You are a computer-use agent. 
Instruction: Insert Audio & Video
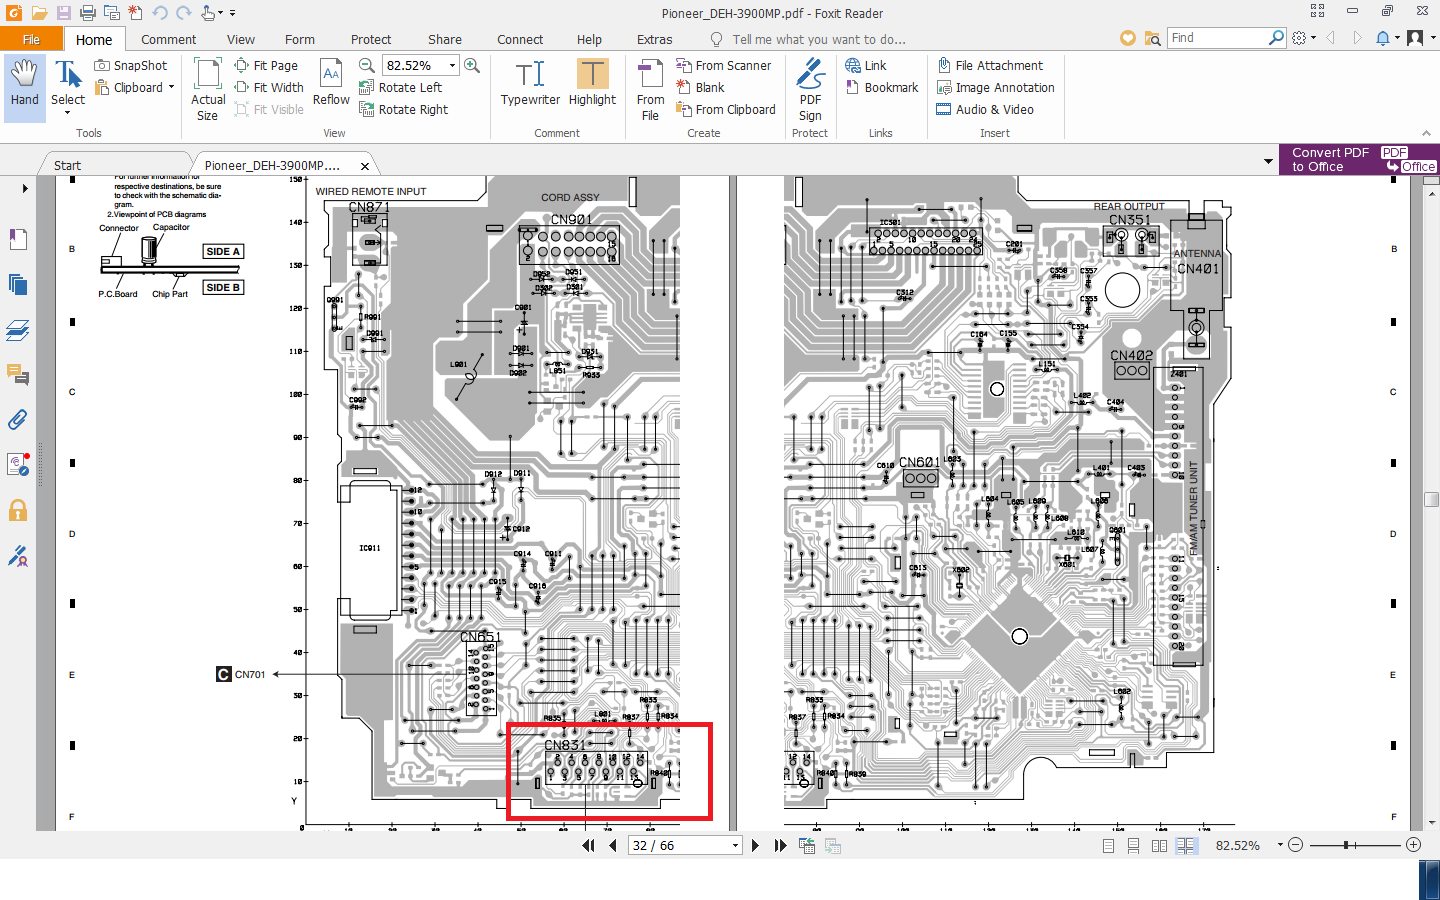pyautogui.click(x=985, y=109)
